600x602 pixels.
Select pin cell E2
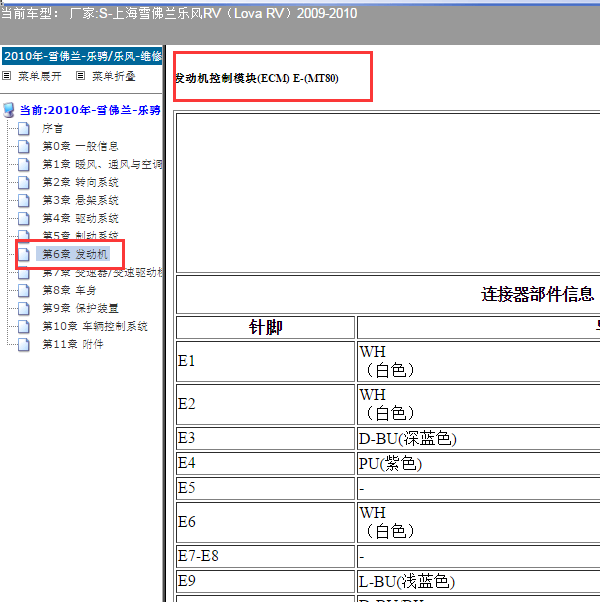click(265, 404)
